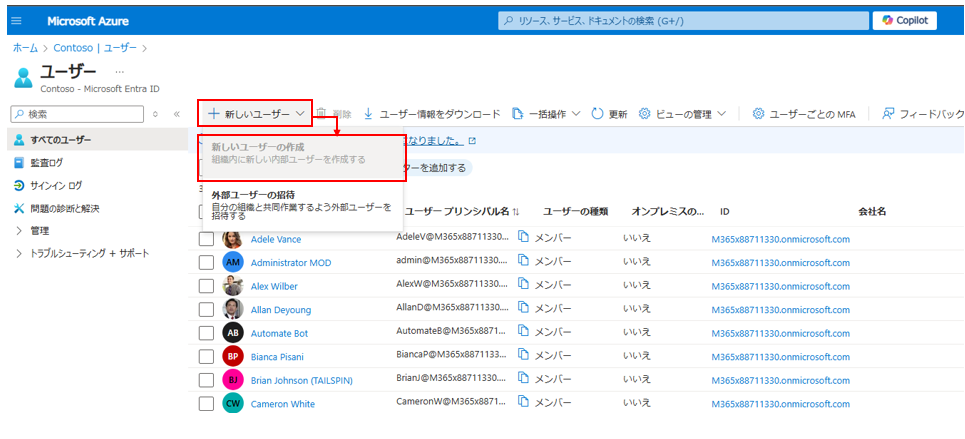
Task: Go to ホーム breadcrumb
Action: point(25,47)
